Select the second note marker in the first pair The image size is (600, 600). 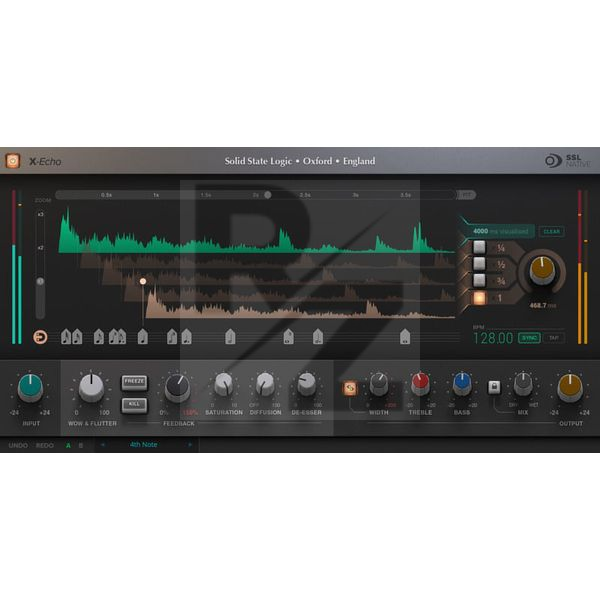[x=77, y=337]
